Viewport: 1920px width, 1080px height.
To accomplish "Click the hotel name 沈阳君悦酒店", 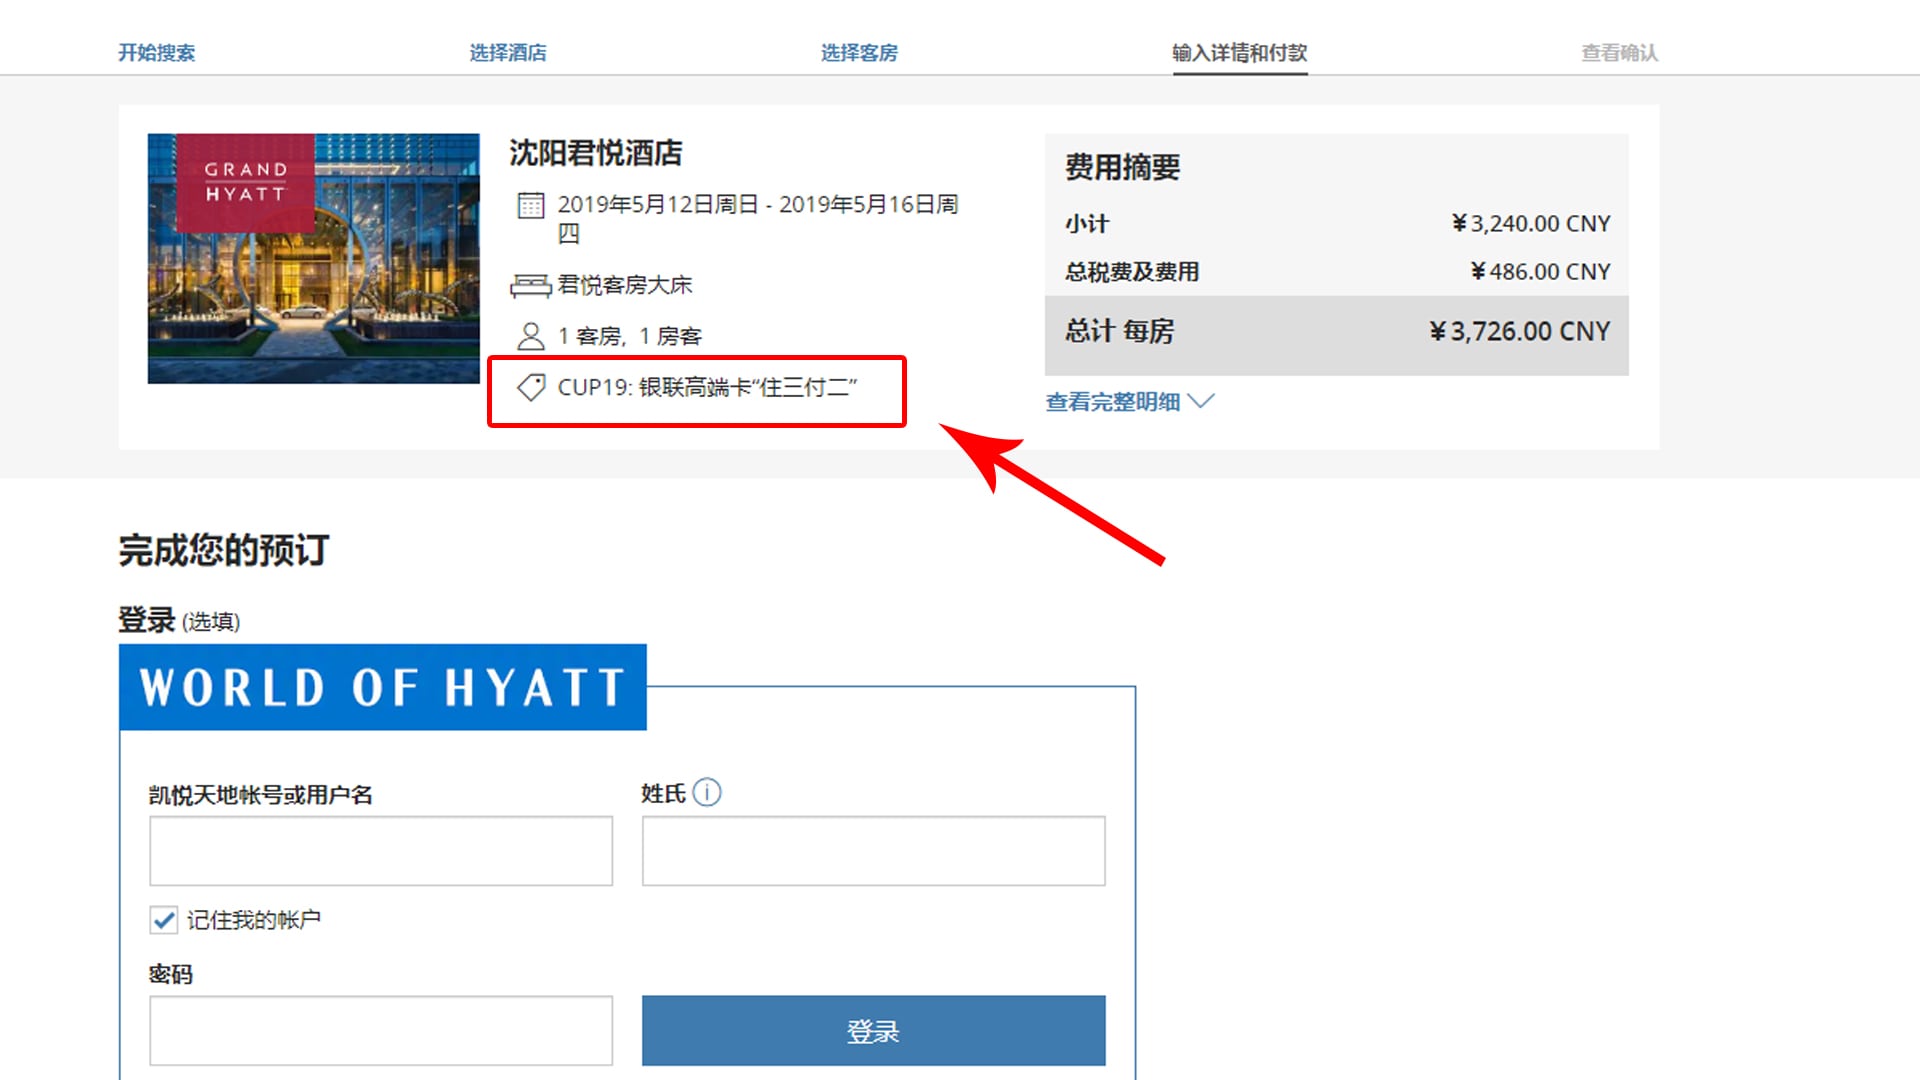I will tap(596, 153).
